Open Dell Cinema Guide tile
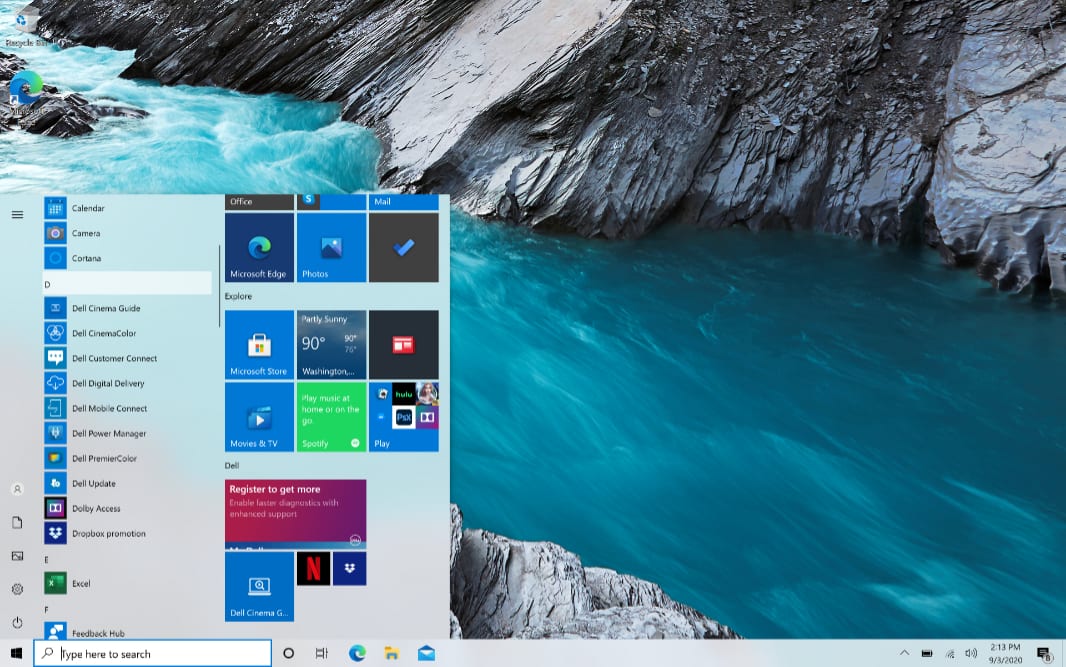Image resolution: width=1066 pixels, height=667 pixels. [259, 586]
